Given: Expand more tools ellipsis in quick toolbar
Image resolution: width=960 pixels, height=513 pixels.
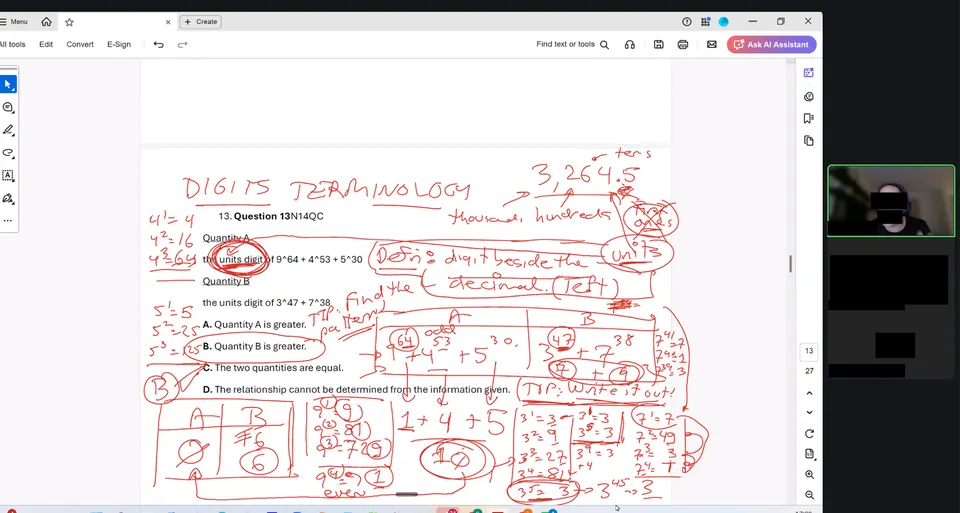Looking at the screenshot, I should [8, 220].
